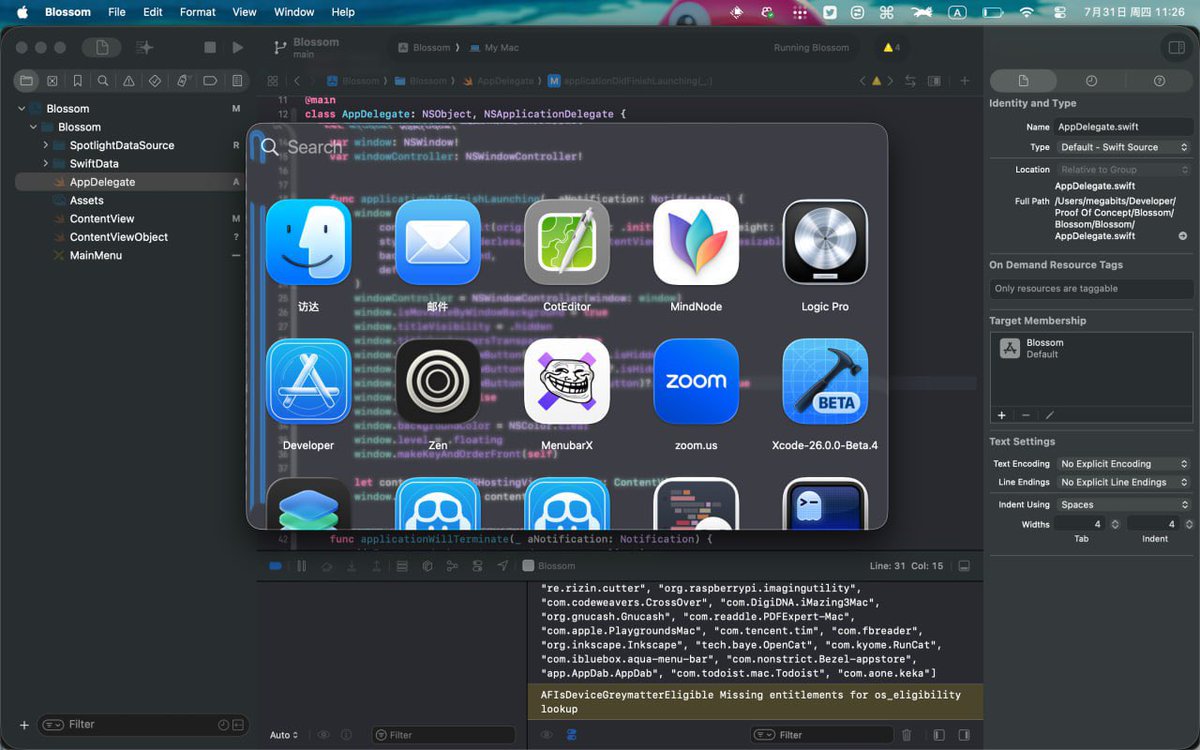Open the Test navigator diamond icon
The image size is (1200, 750).
tap(155, 81)
